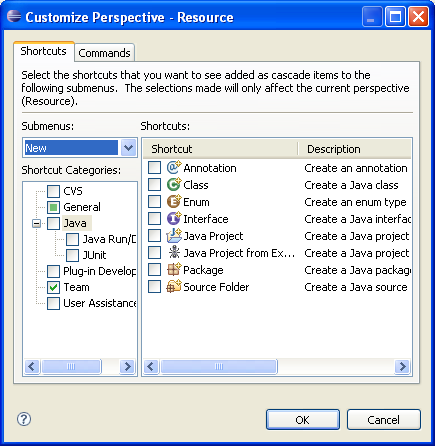The image size is (435, 446).
Task: Enable the Interface shortcut checkbox
Action: [x=154, y=218]
